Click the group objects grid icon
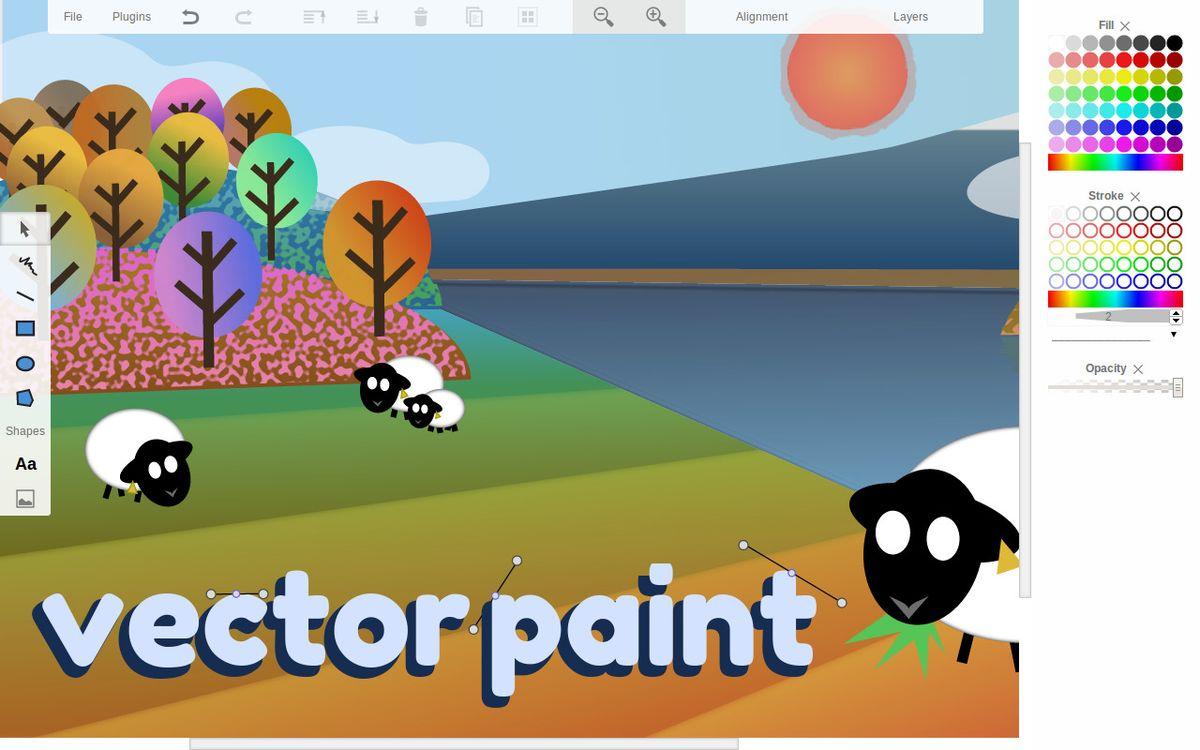Screen dimensions: 1200x750 point(527,17)
